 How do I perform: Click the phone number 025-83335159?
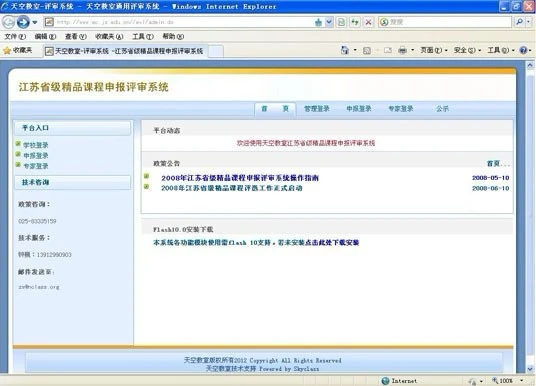37,221
